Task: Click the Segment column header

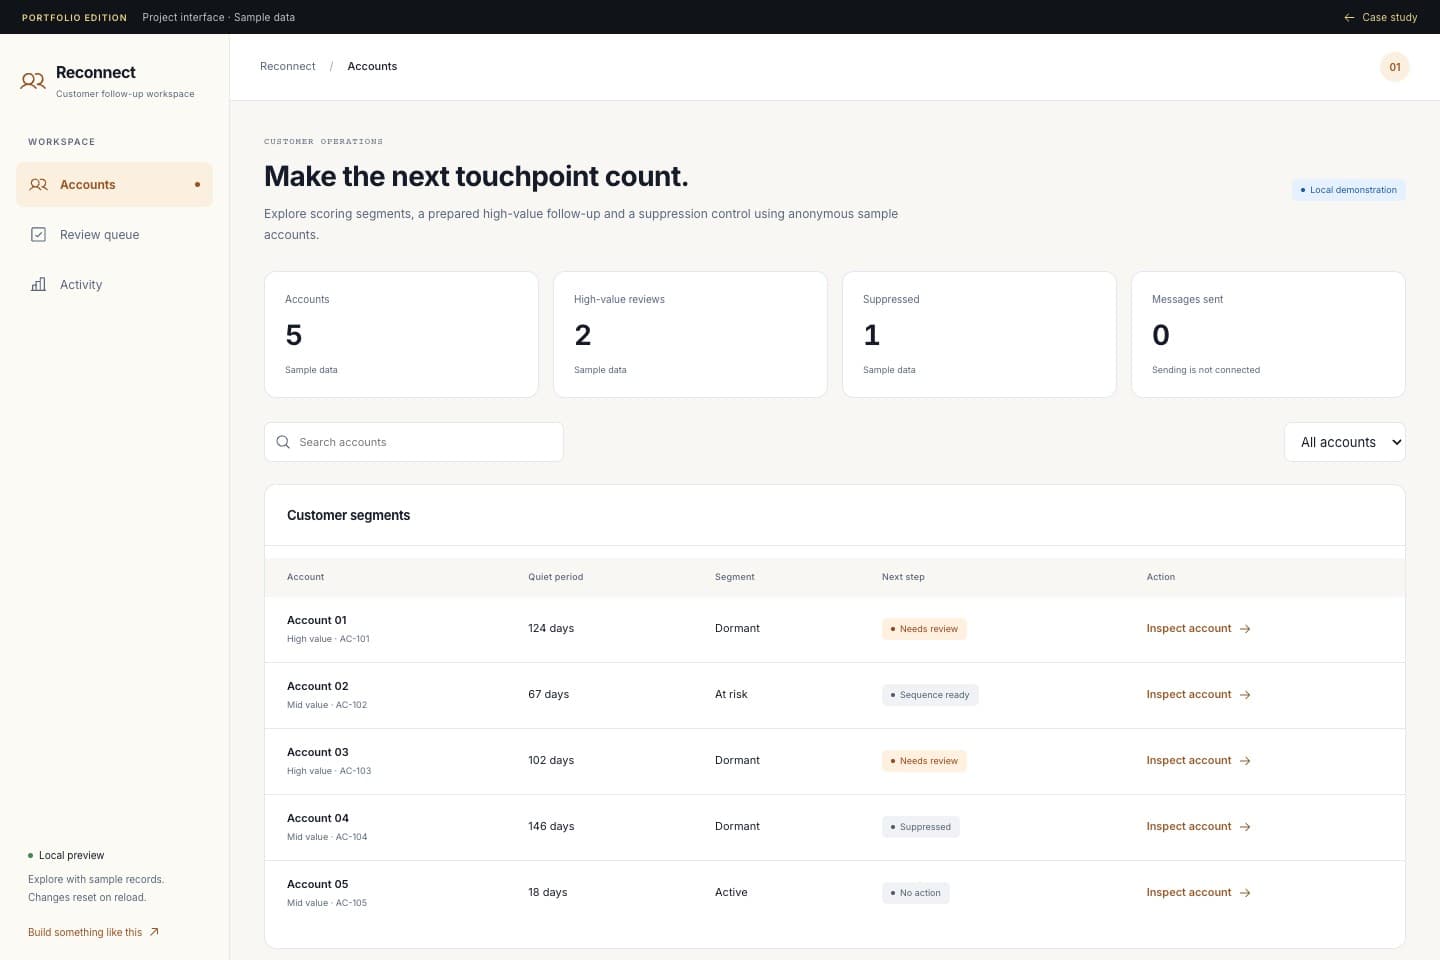Action: (x=735, y=577)
